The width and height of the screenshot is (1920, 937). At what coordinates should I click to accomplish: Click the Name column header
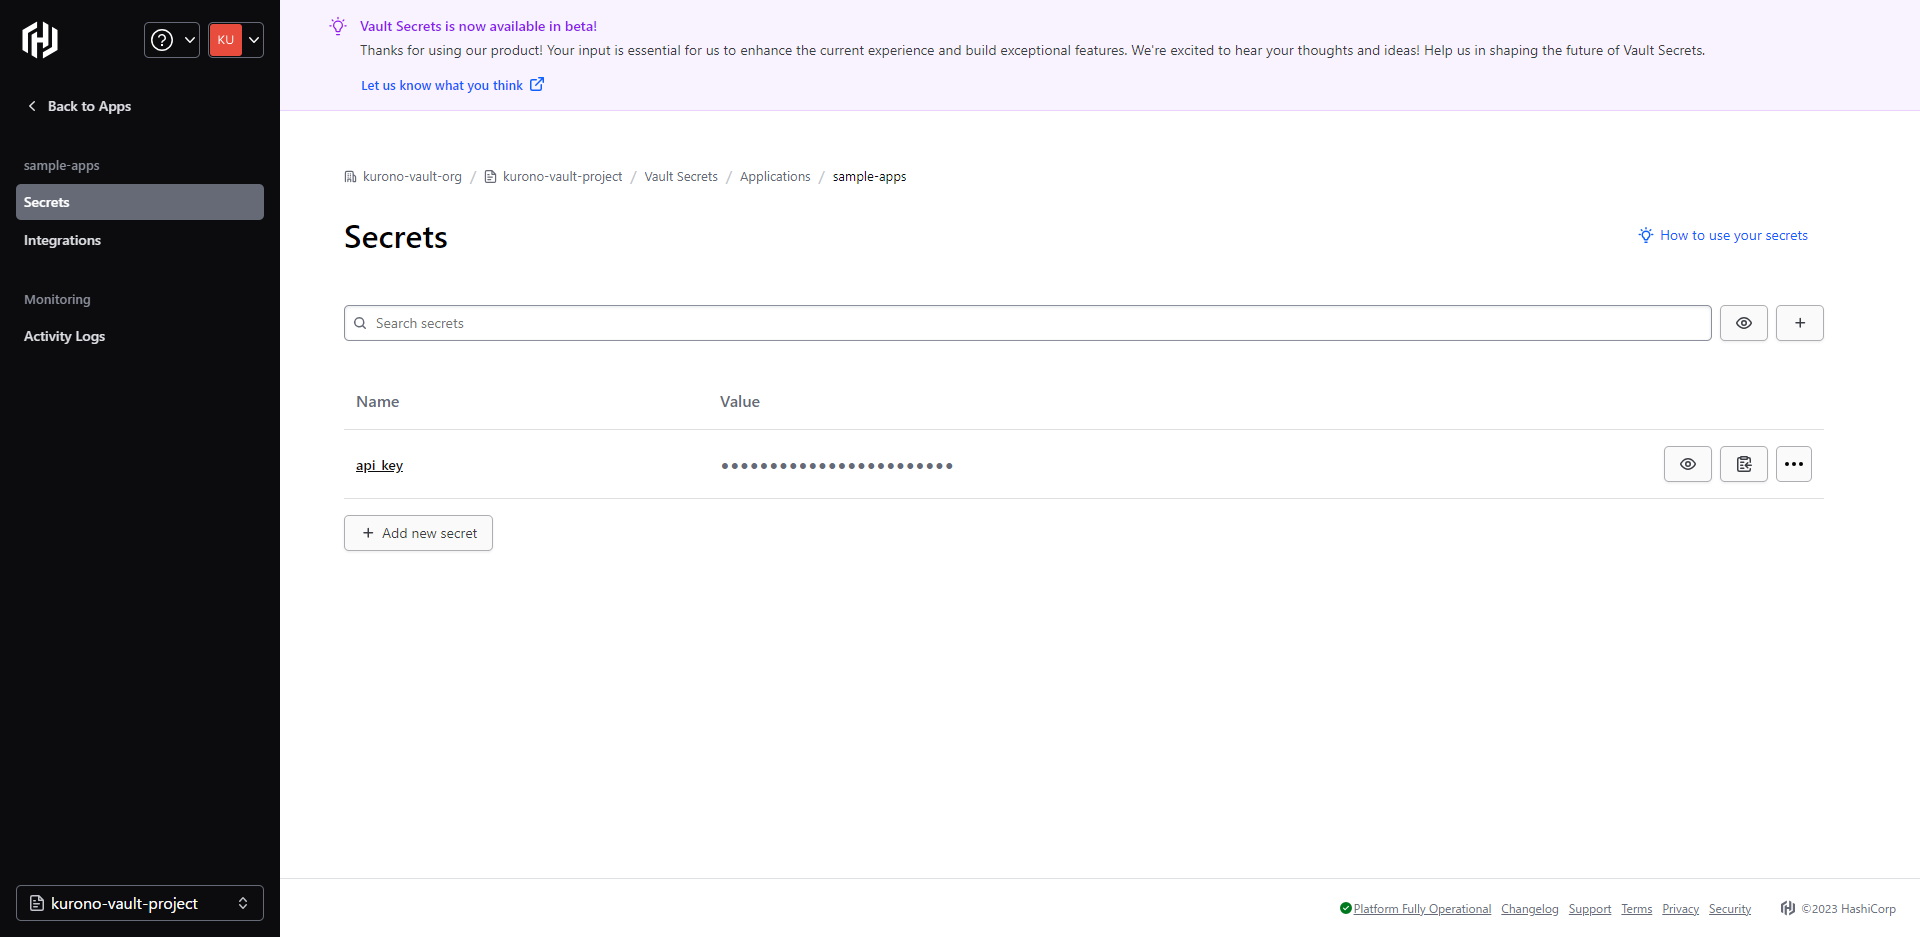tap(378, 401)
